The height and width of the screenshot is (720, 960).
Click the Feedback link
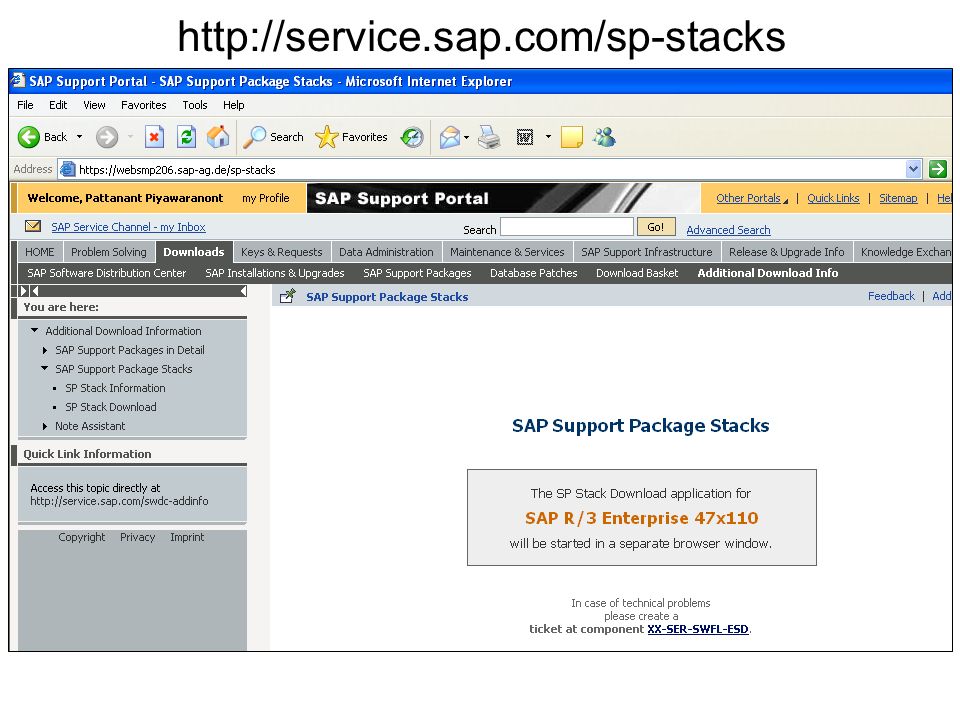(x=891, y=296)
